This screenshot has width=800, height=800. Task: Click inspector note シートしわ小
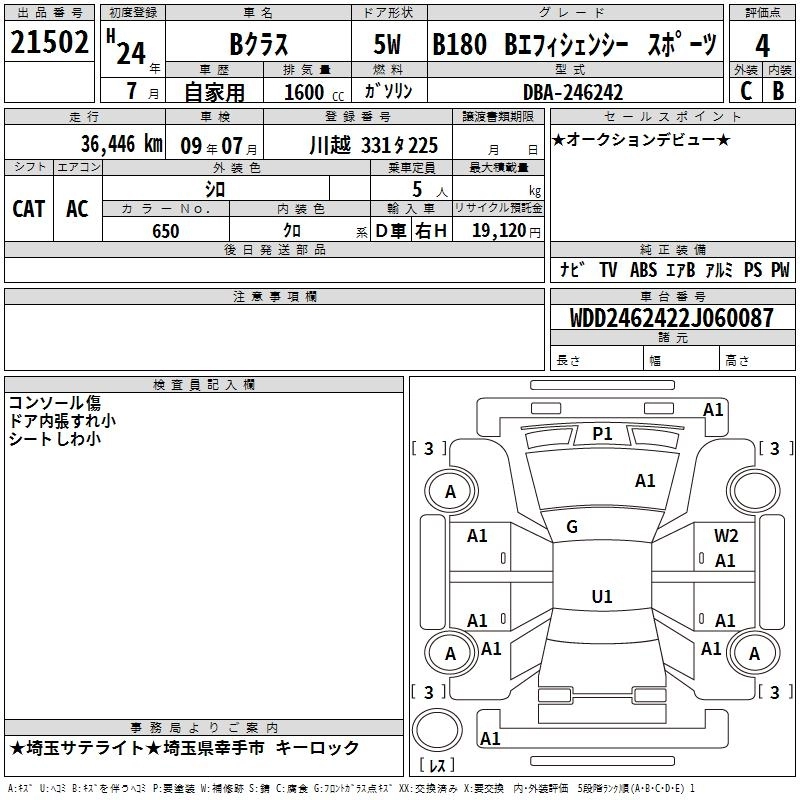click(x=55, y=439)
